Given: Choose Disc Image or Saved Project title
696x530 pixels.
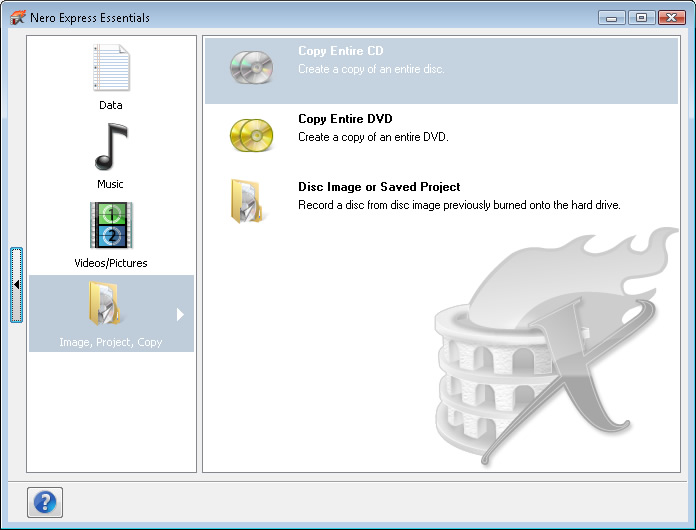Looking at the screenshot, I should pos(379,187).
